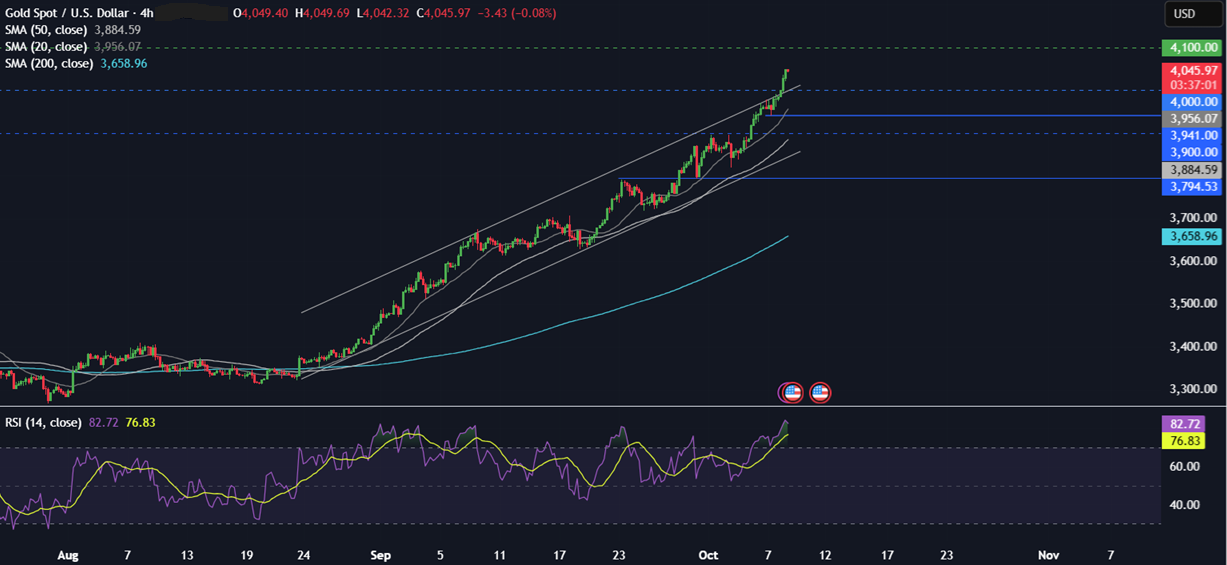Click the gray 3,884.59 SMA value label

(x=1190, y=170)
